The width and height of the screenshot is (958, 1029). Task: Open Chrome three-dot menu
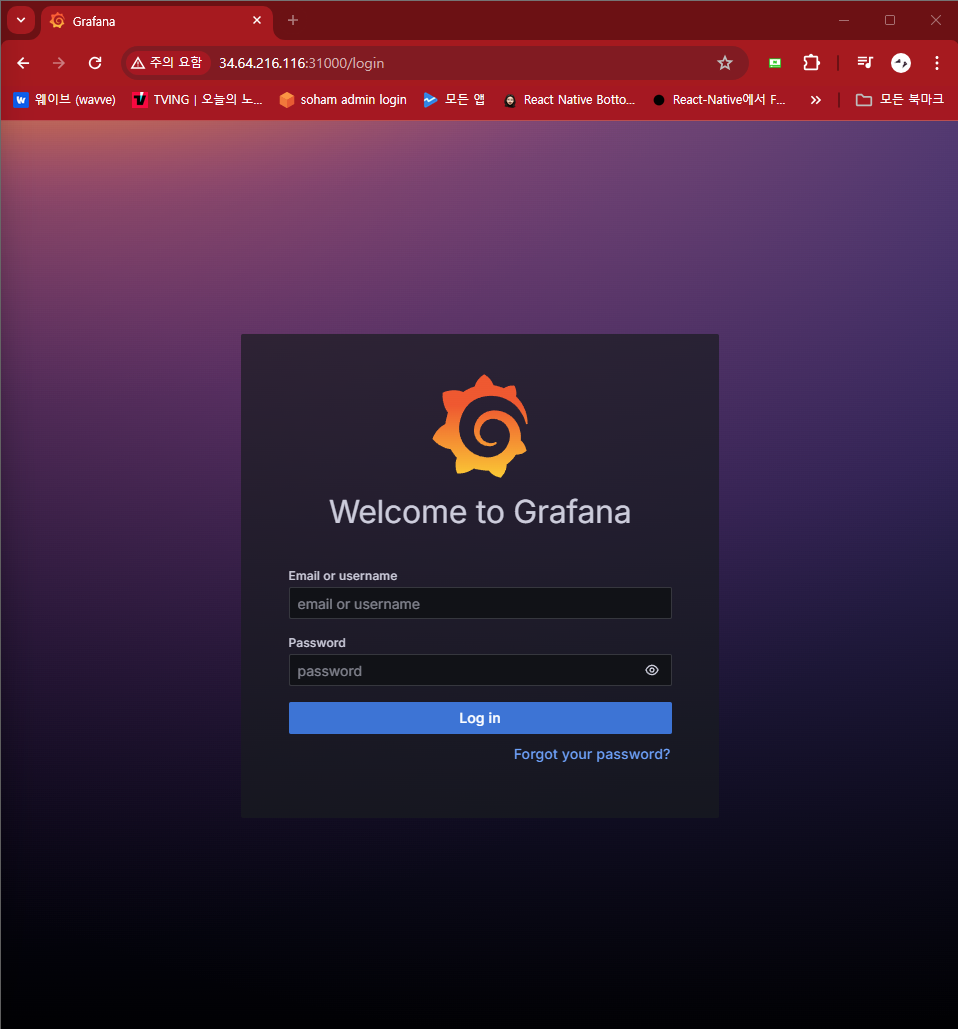coord(936,63)
